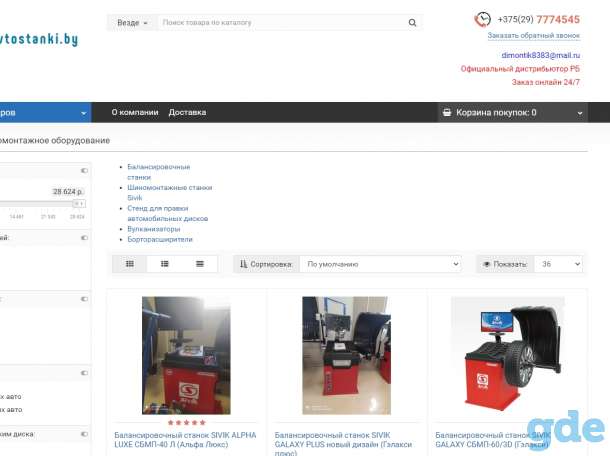The width and height of the screenshot is (610, 456).
Task: Toggle the filter panel above авто options
Action: 84,373
